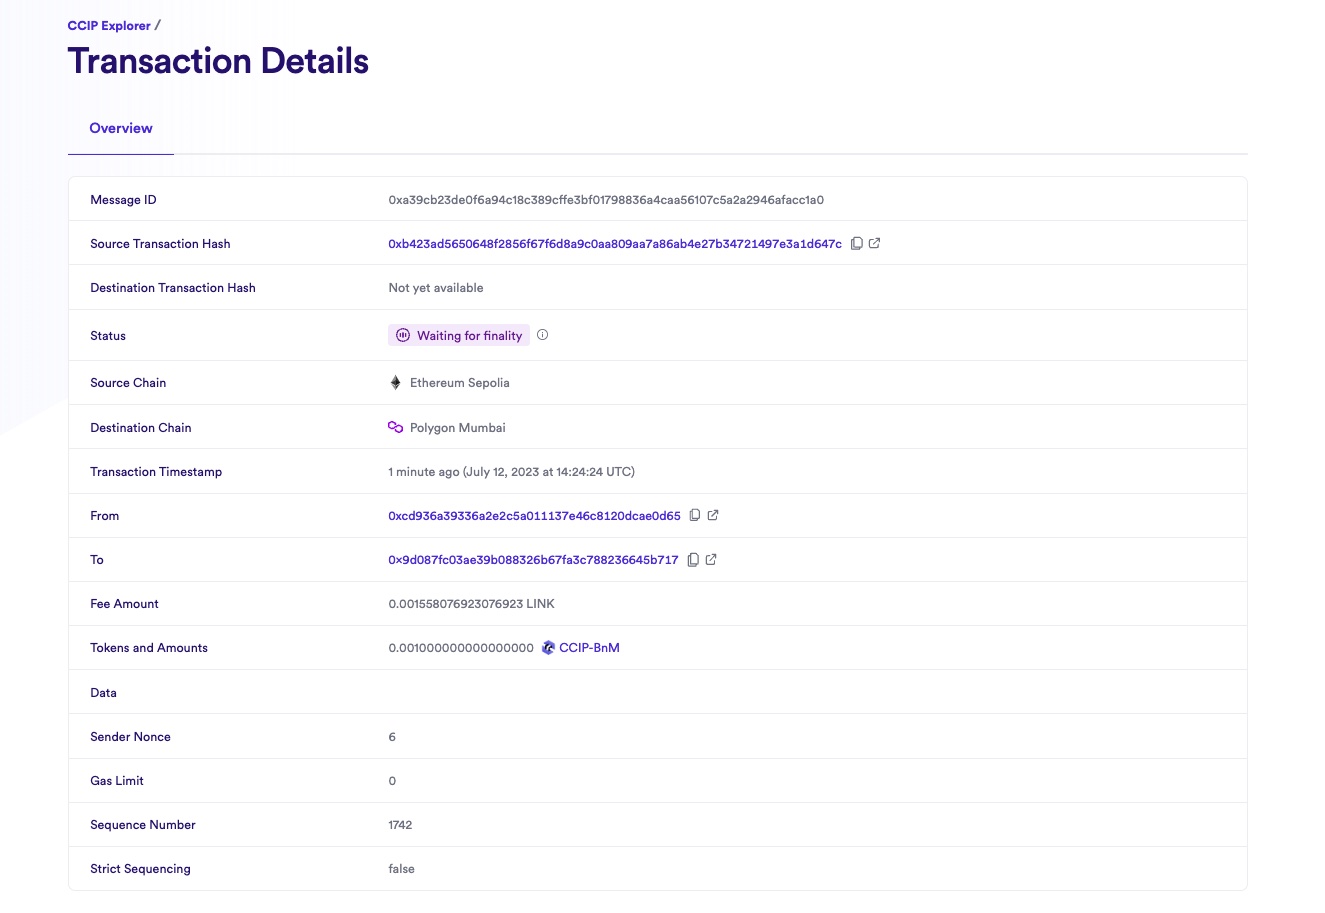
Task: Click the 'Sender Nonce' row label
Action: tap(130, 736)
